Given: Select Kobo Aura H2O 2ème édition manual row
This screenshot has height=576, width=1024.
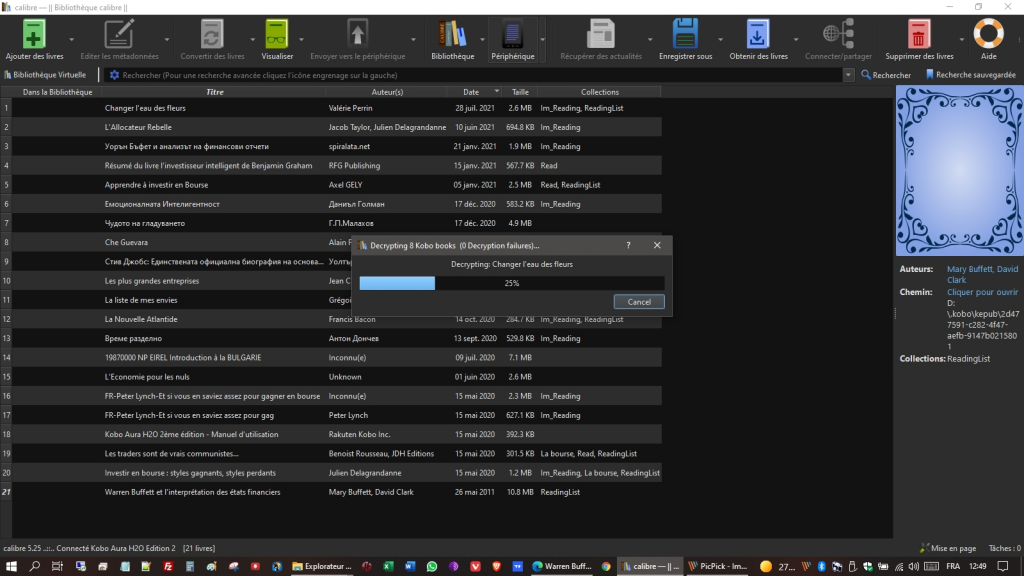Looking at the screenshot, I should point(336,434).
